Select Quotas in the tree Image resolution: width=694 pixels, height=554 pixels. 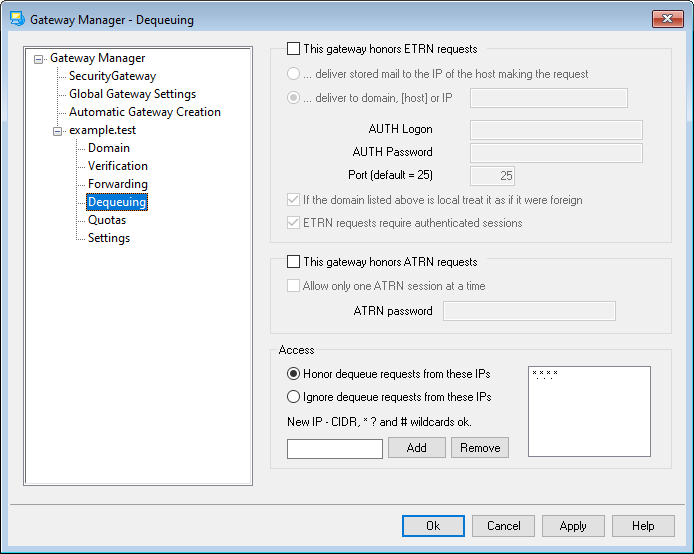pos(106,220)
